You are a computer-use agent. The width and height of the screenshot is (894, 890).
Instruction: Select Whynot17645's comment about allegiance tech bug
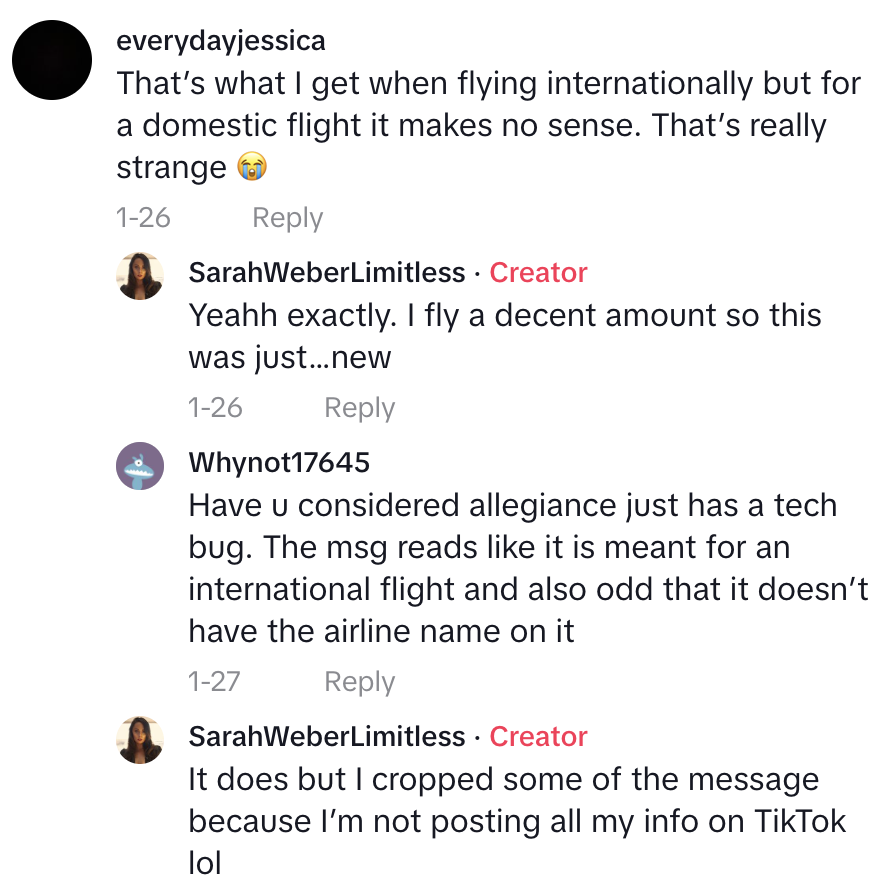click(512, 568)
